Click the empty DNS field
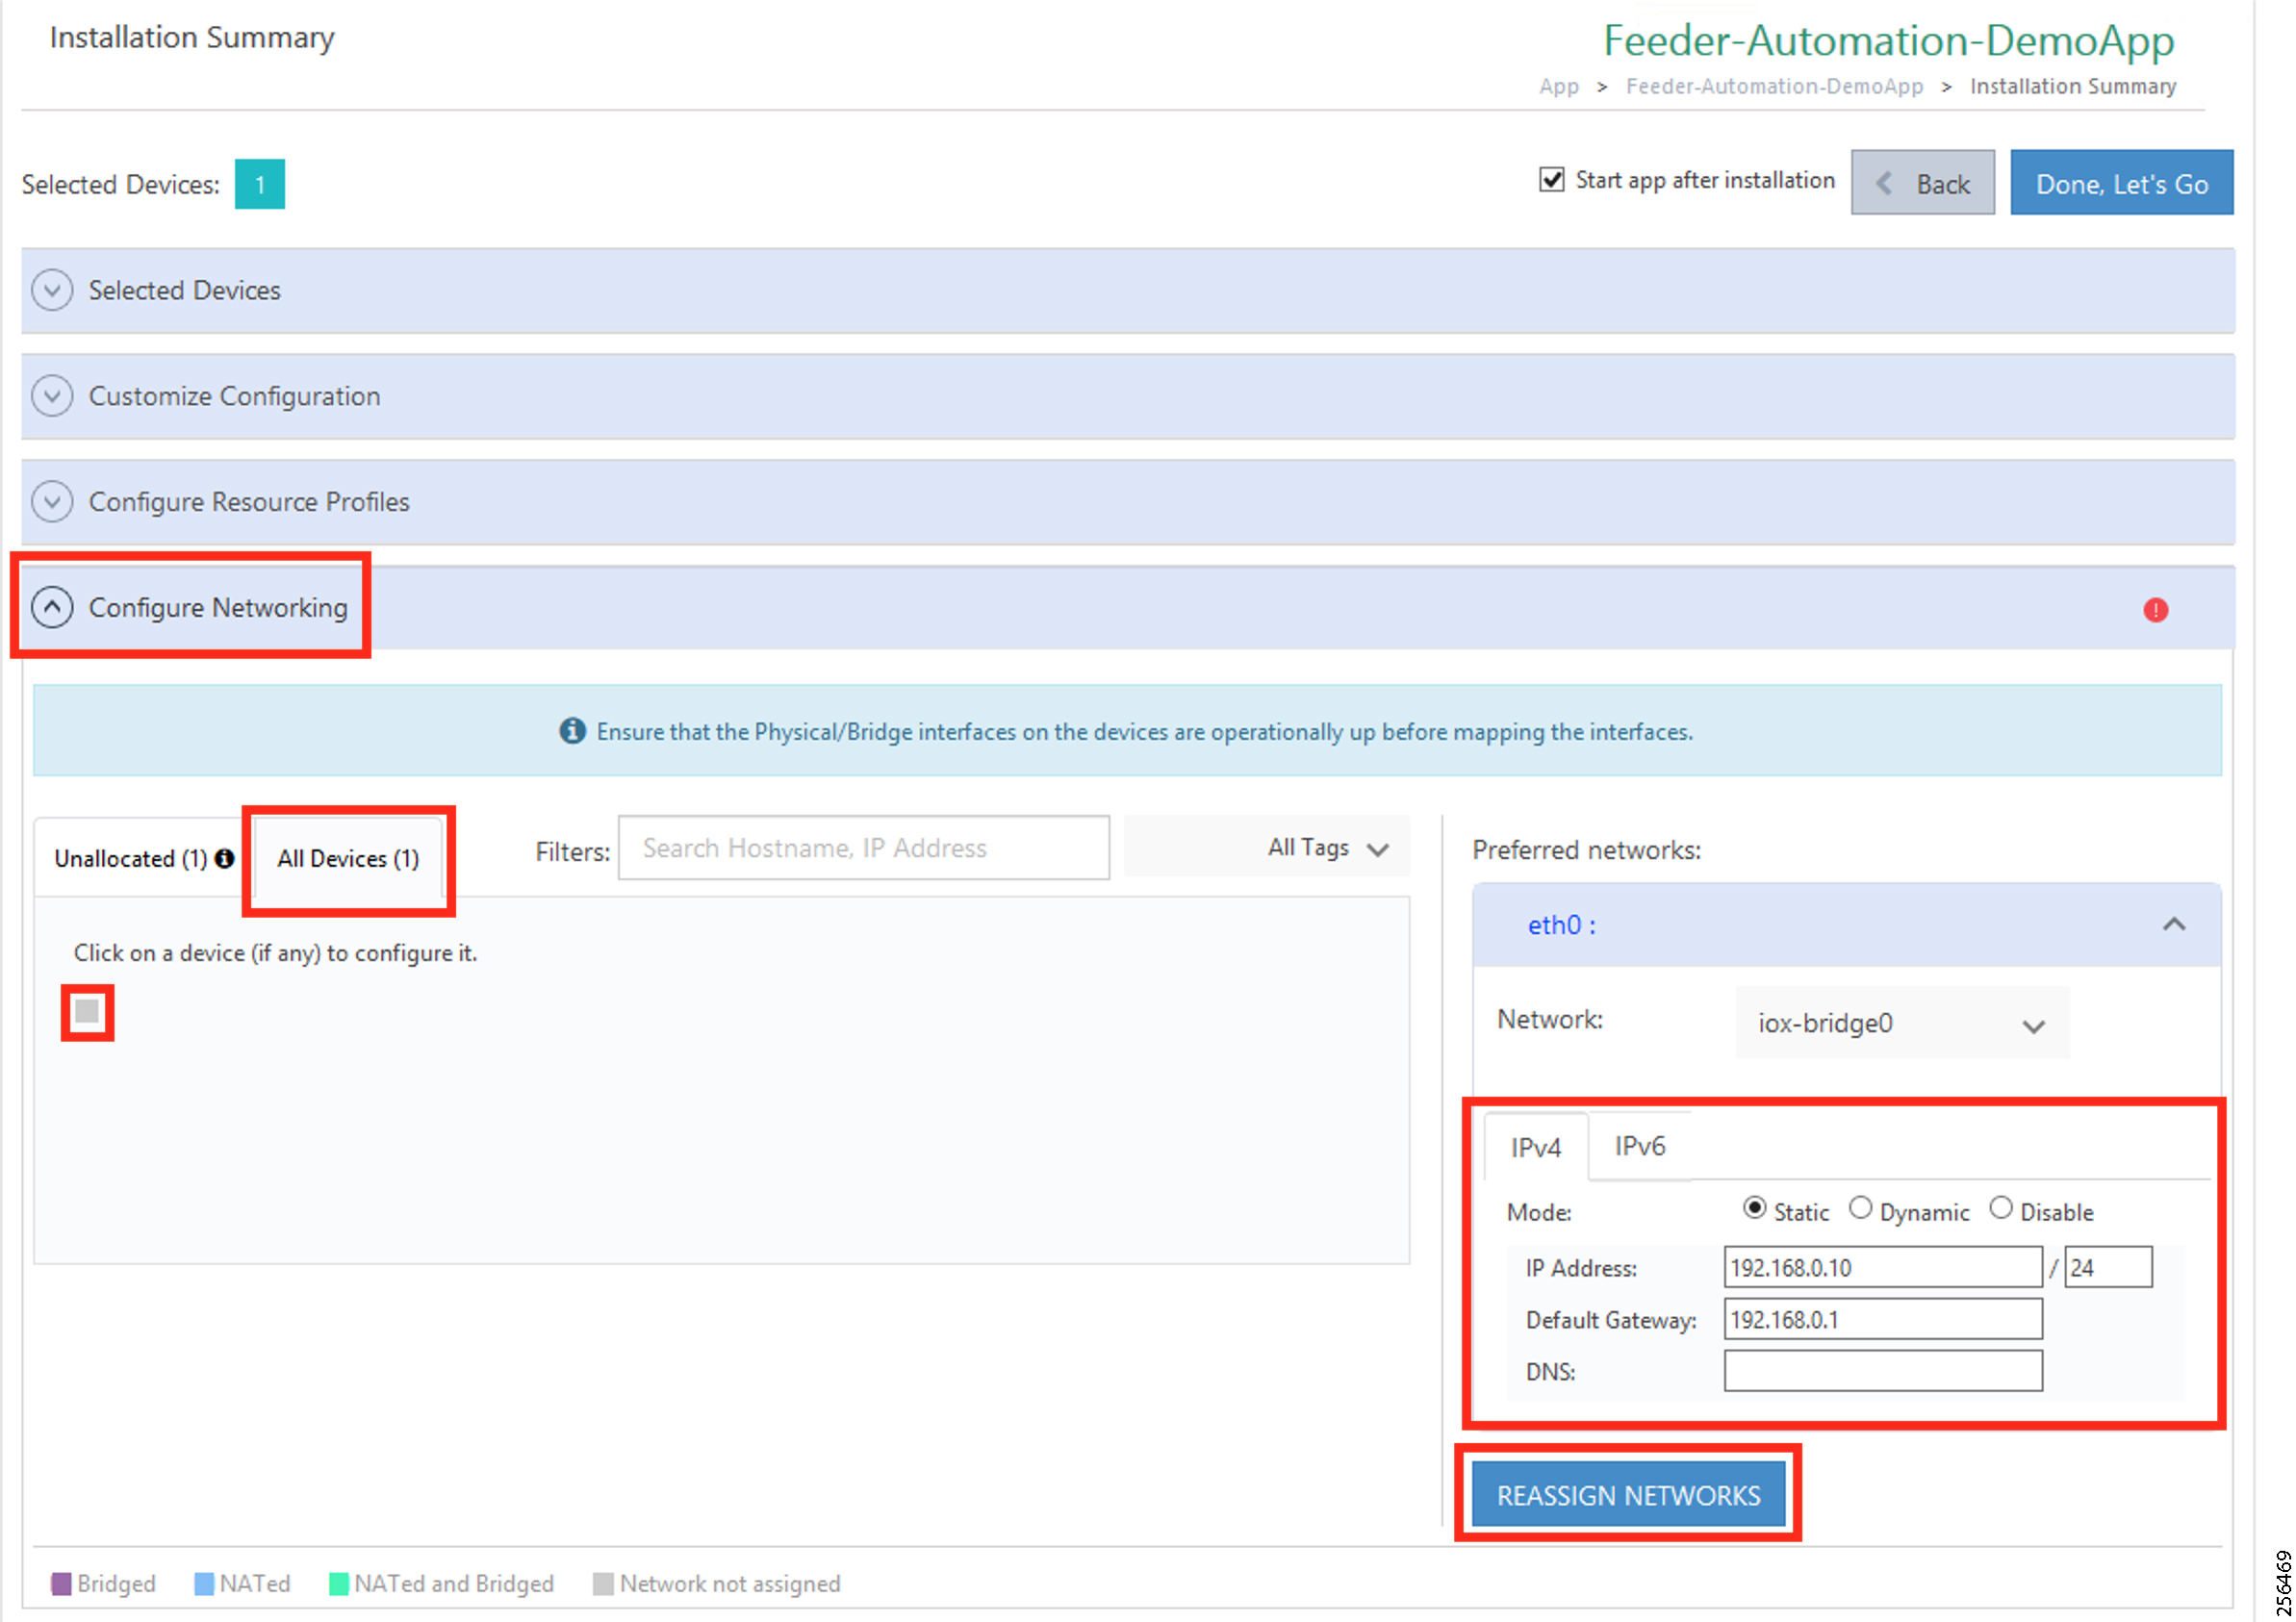This screenshot has width=2296, height=1622. [x=1882, y=1371]
